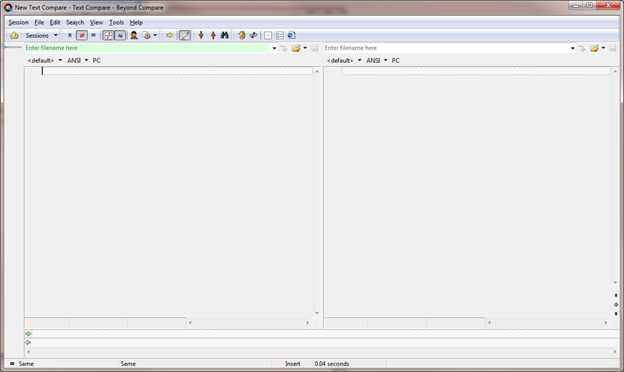Click detail pane horizontal scroll left arrow
The height and width of the screenshot is (372, 624).
(28, 352)
